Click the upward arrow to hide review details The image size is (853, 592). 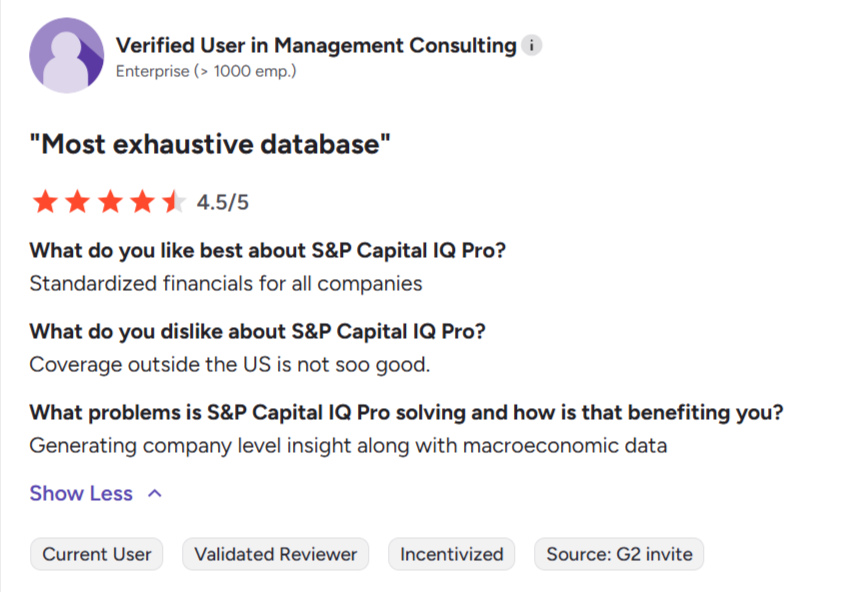[155, 493]
